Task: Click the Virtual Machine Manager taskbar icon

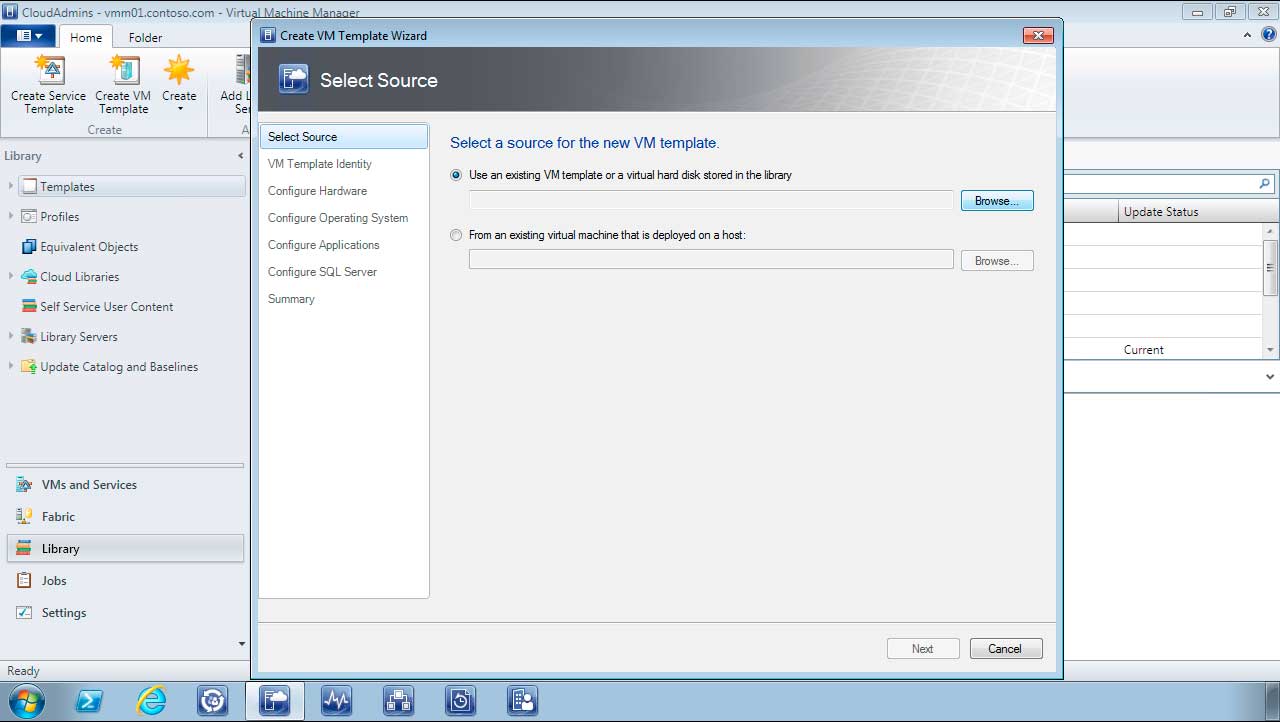Action: click(x=275, y=701)
